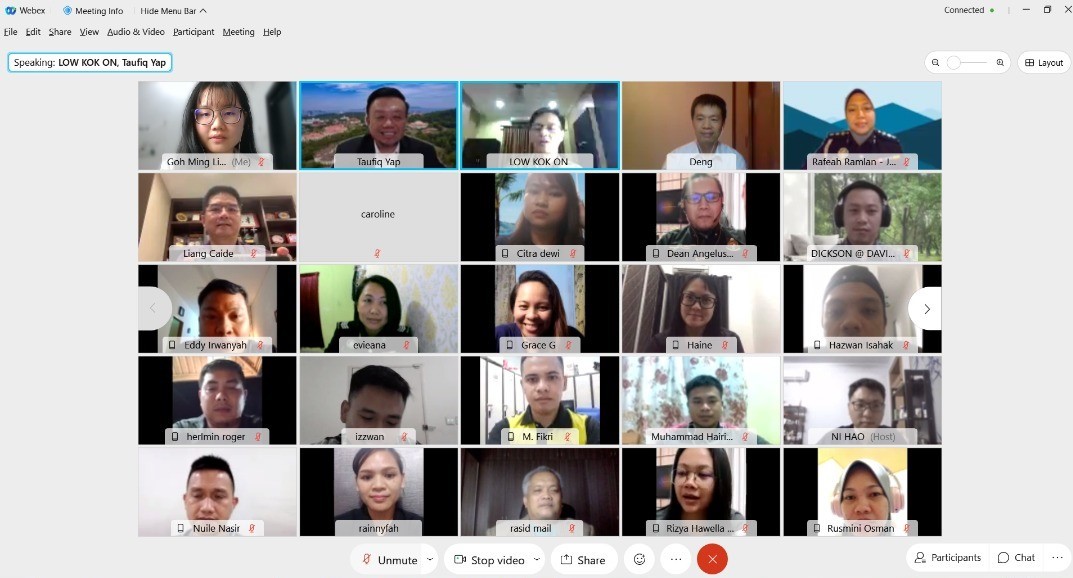Viewport: 1073px width, 578px height.
Task: Go to previous page of participant videos
Action: tap(153, 309)
